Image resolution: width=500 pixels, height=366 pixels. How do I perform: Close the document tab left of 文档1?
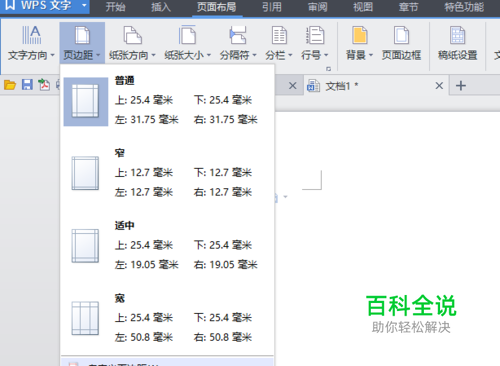(x=293, y=86)
